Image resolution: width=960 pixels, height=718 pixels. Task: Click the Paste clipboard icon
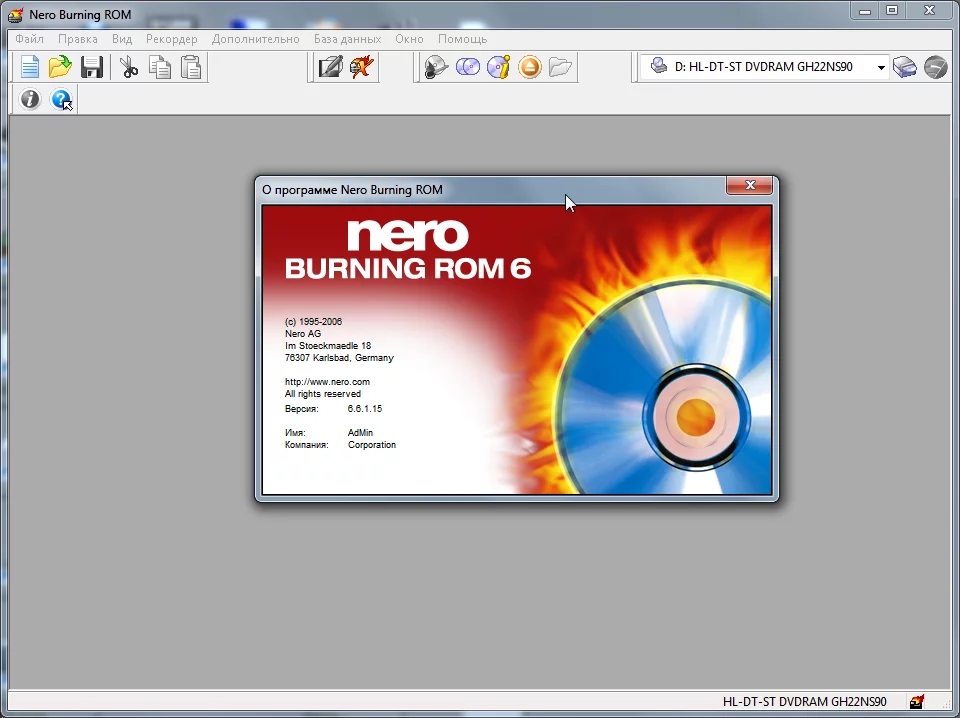click(191, 67)
